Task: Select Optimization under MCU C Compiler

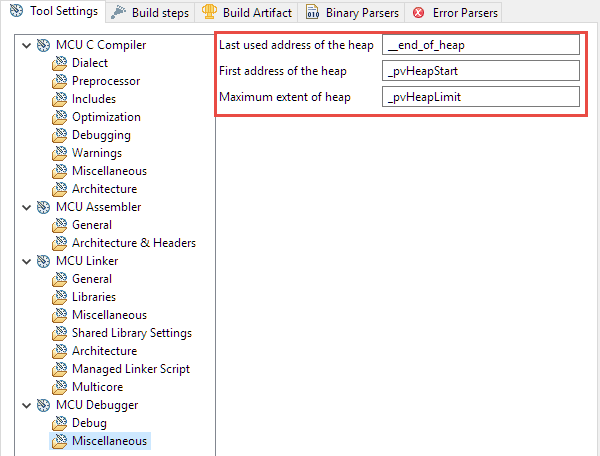Action: click(x=106, y=117)
